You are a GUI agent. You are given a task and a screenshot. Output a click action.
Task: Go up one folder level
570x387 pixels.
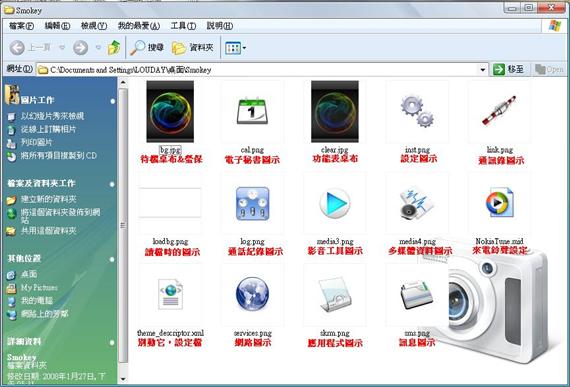pos(114,48)
